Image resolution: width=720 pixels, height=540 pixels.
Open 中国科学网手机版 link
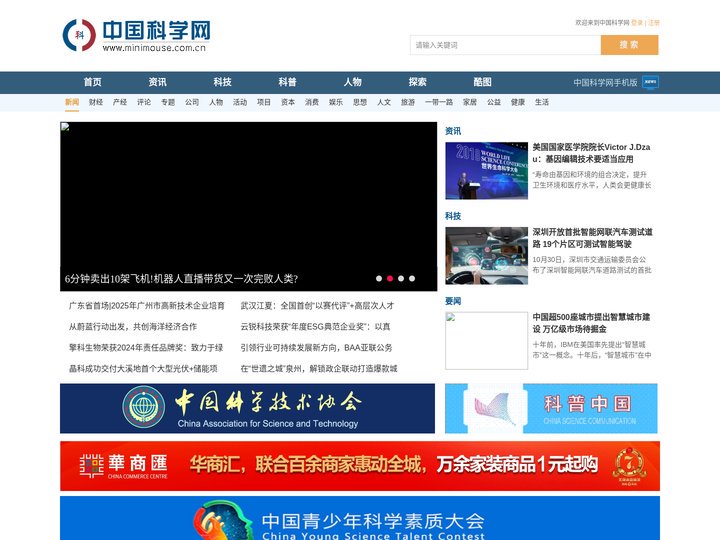pos(605,83)
